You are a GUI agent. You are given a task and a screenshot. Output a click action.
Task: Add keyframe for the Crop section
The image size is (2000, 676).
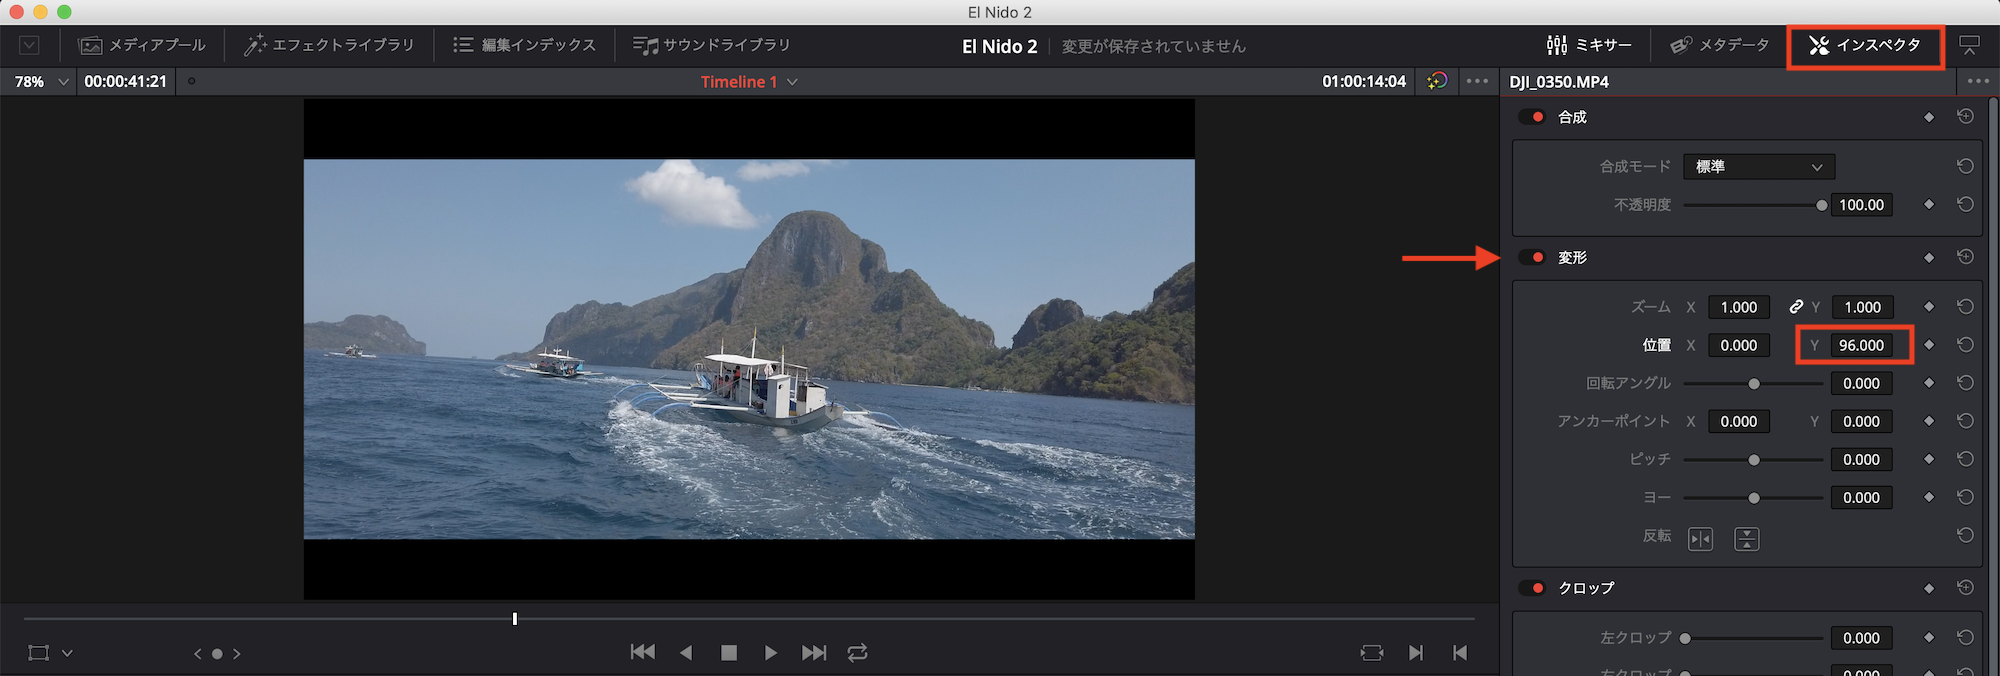[x=1929, y=588]
